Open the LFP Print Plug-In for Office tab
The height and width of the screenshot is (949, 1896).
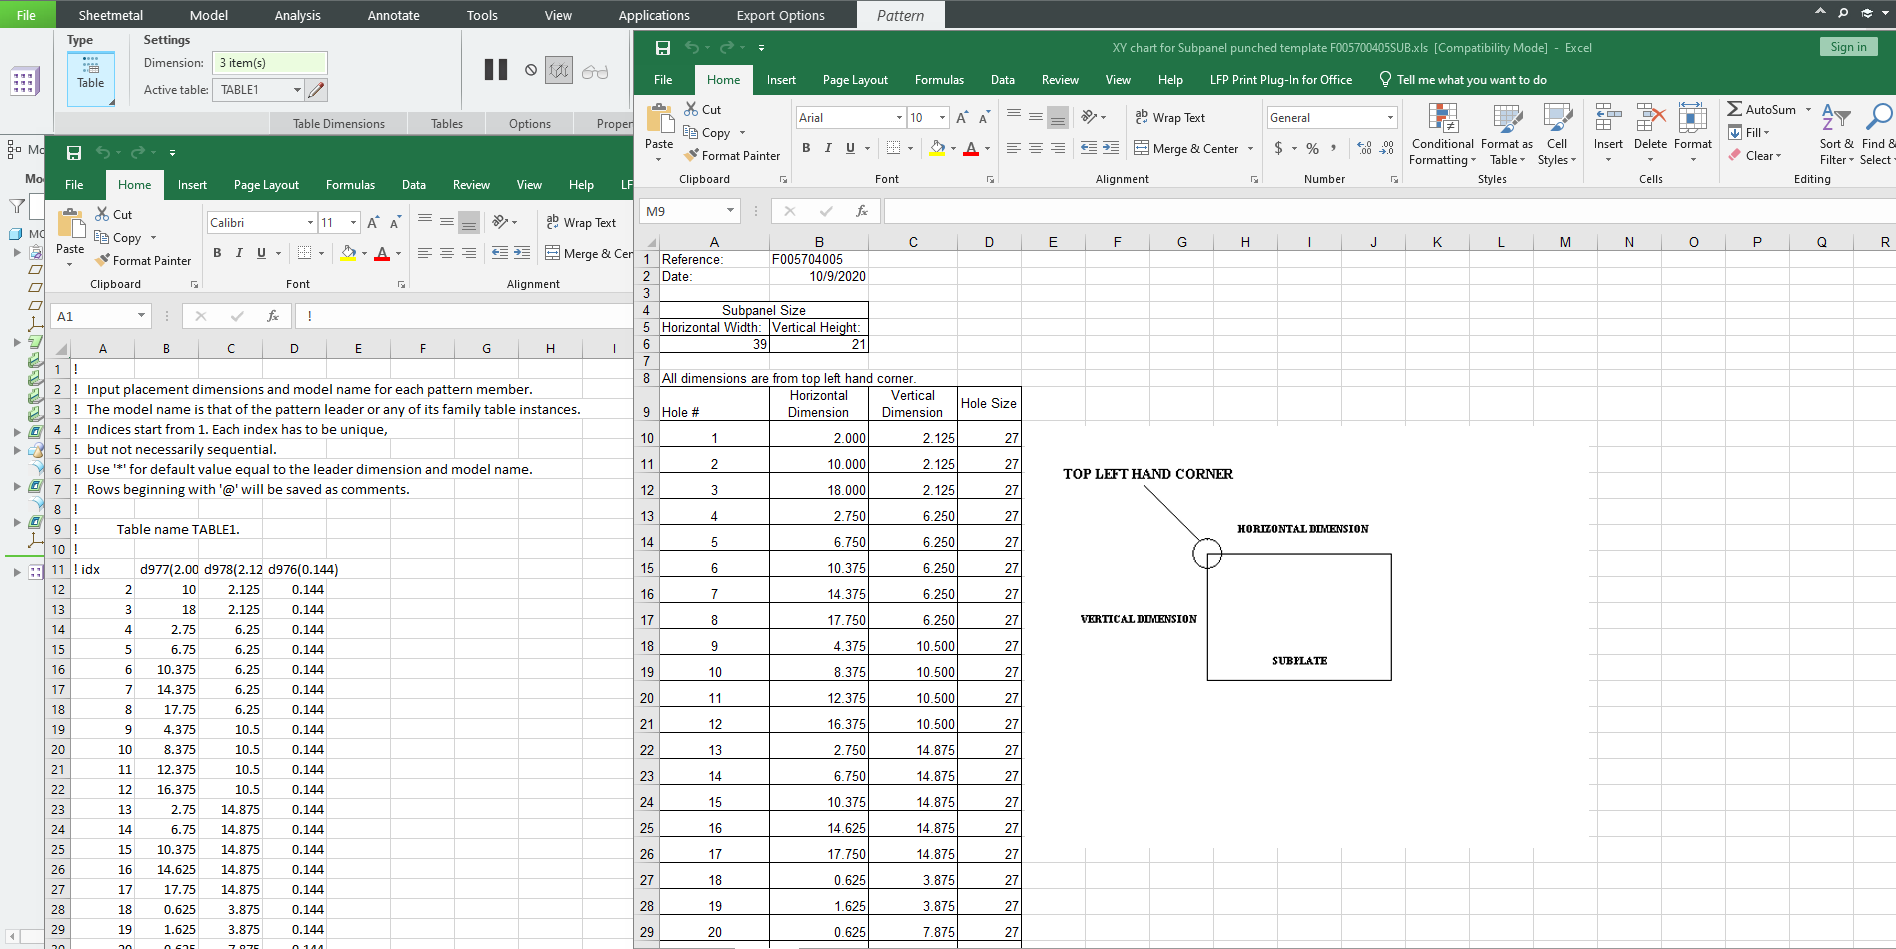(1280, 80)
